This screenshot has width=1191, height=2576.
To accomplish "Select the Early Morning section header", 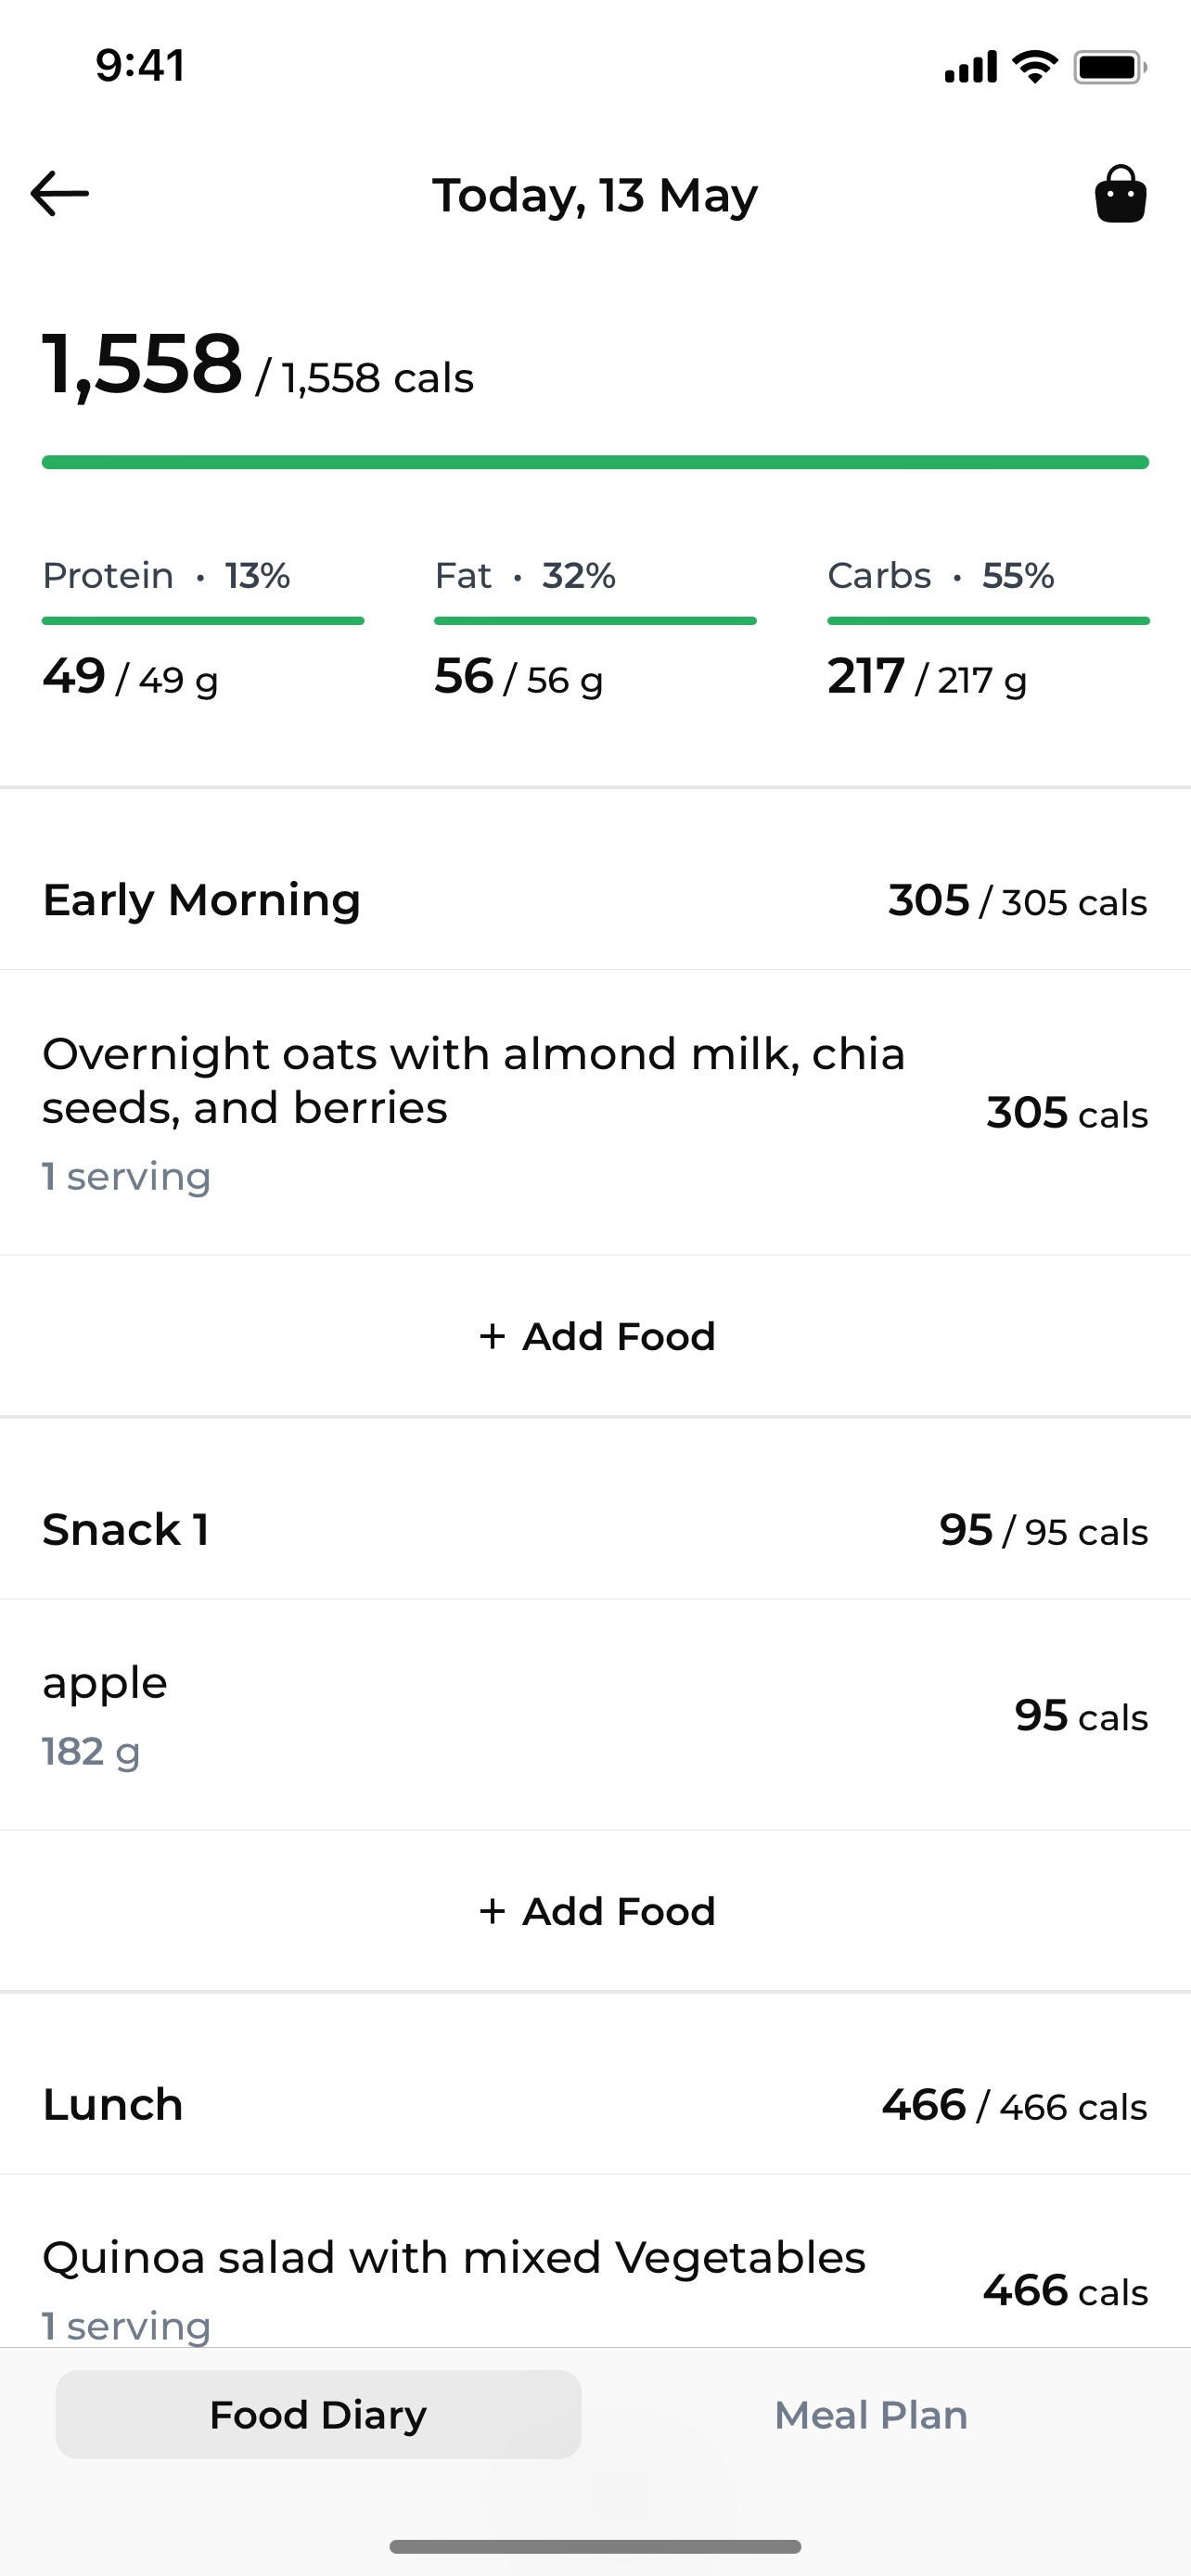I will pos(596,900).
